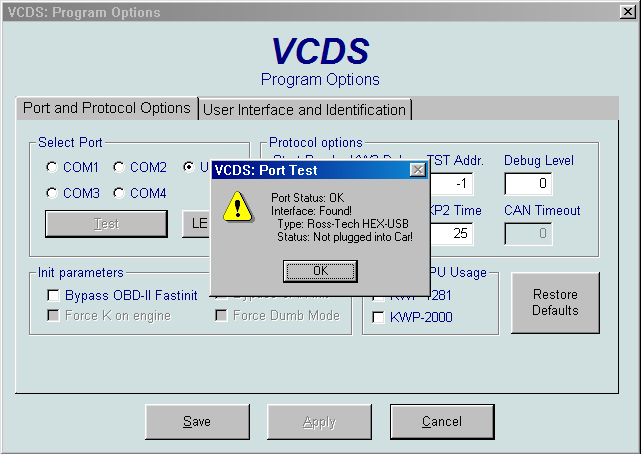Select the COM1 port radio button

point(52,167)
